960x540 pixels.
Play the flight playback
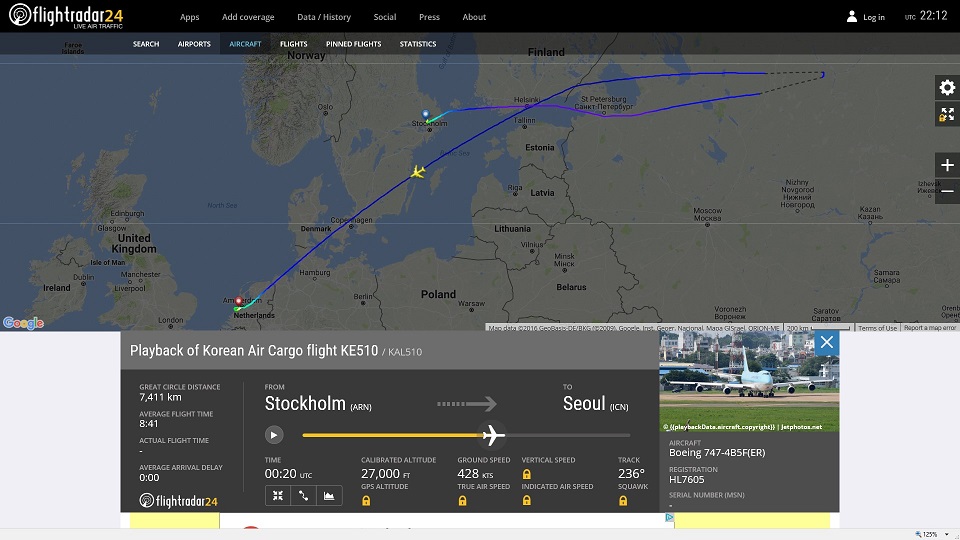click(274, 435)
